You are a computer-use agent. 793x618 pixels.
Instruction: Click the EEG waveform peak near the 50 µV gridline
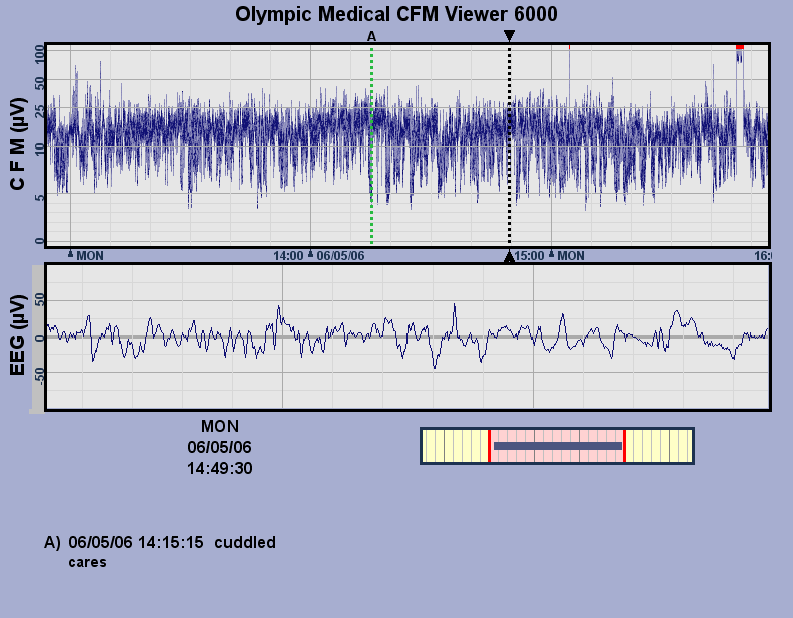click(455, 305)
